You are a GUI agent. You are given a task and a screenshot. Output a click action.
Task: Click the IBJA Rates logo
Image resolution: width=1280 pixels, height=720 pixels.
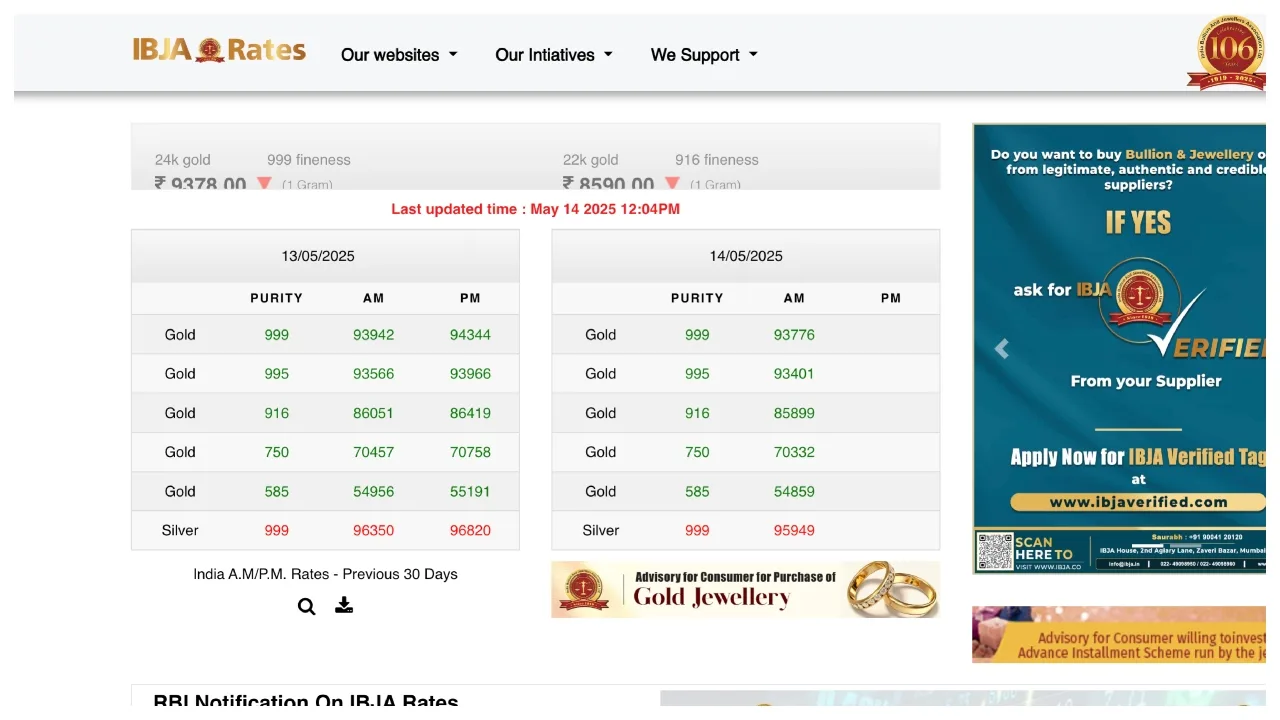pyautogui.click(x=219, y=50)
